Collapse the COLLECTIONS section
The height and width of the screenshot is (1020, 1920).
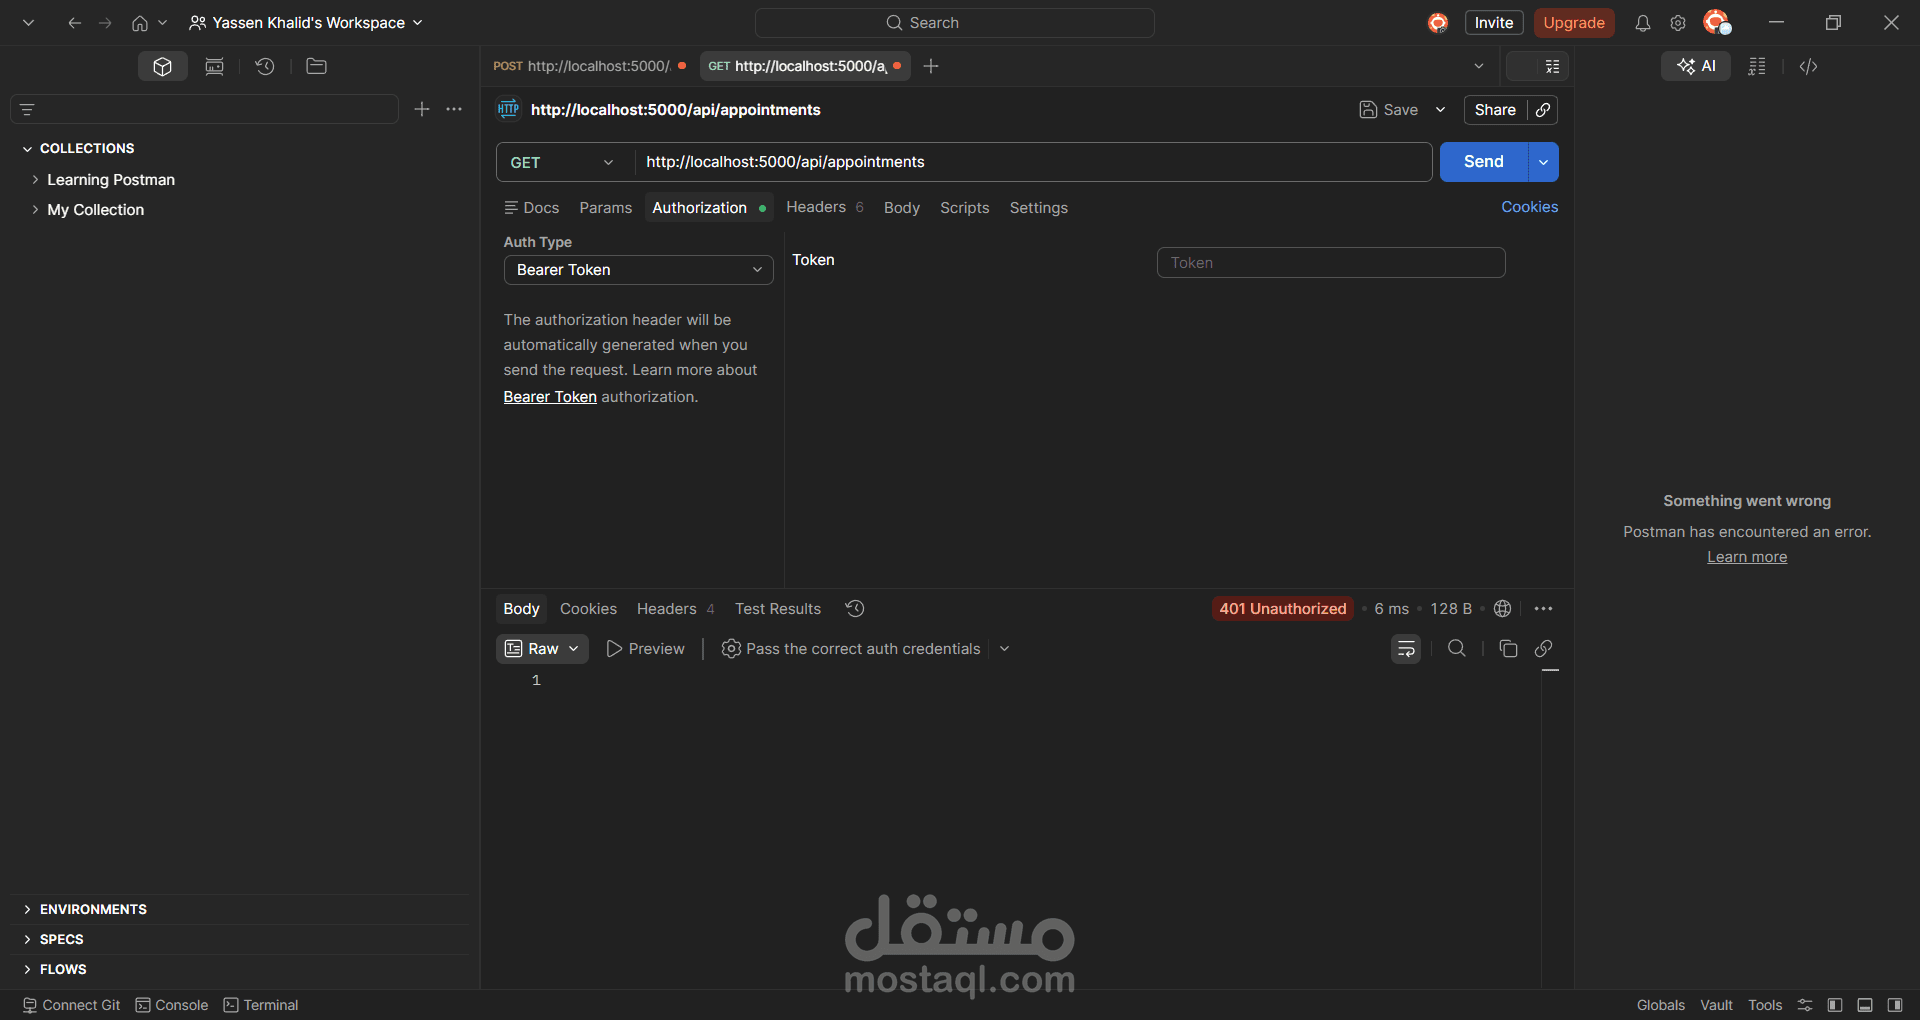pyautogui.click(x=27, y=149)
